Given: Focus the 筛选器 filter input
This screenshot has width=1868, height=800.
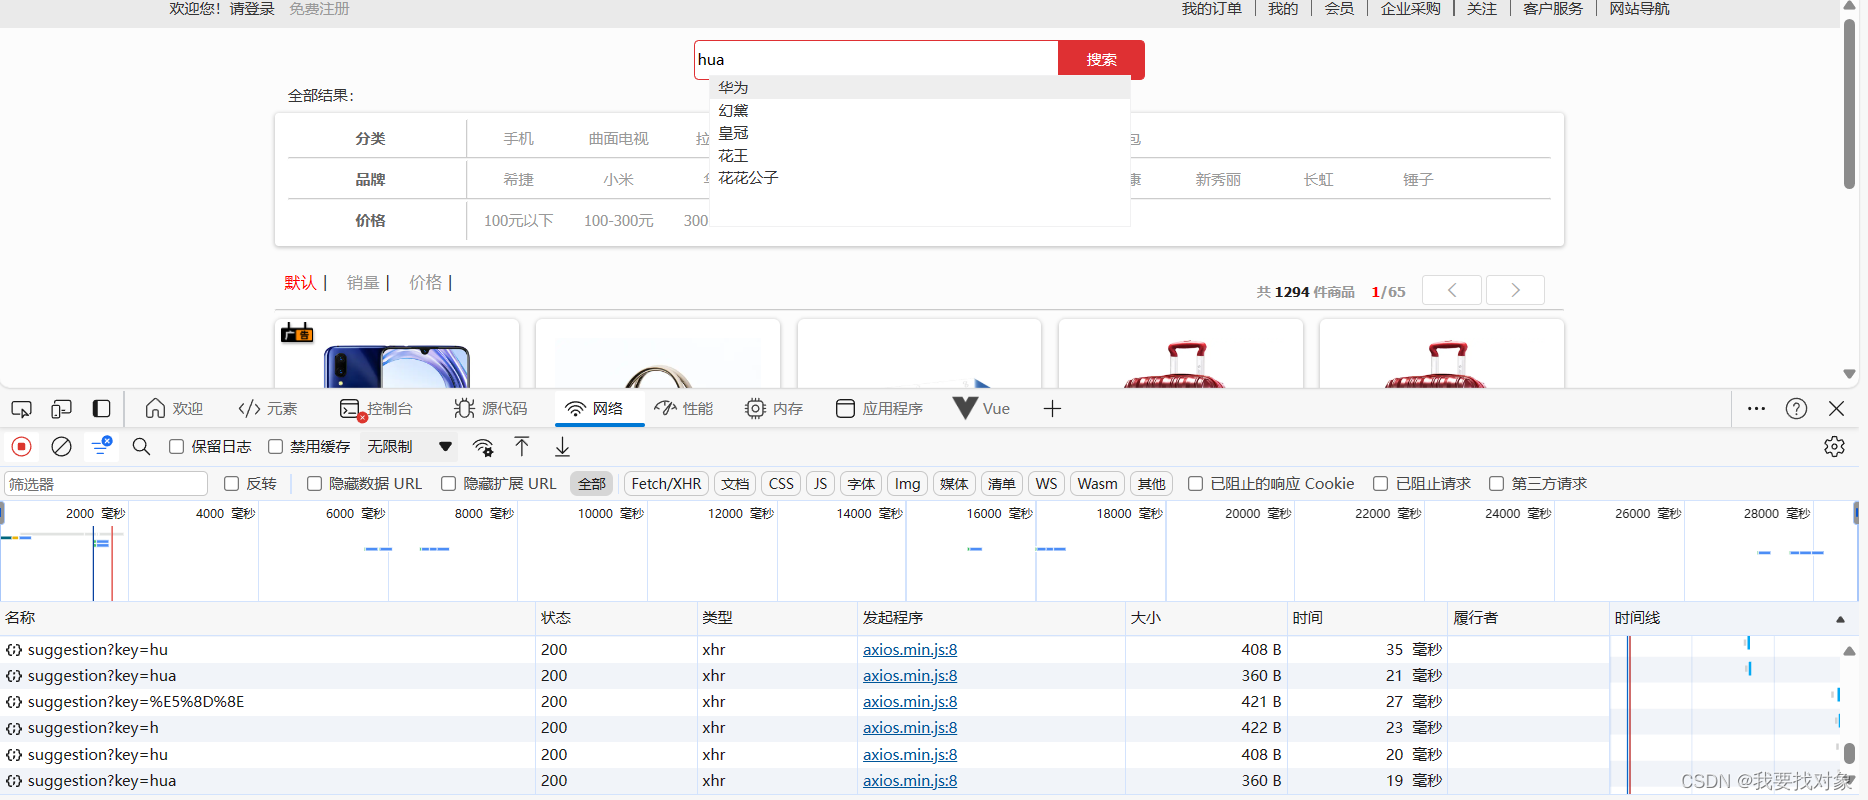Looking at the screenshot, I should (106, 484).
